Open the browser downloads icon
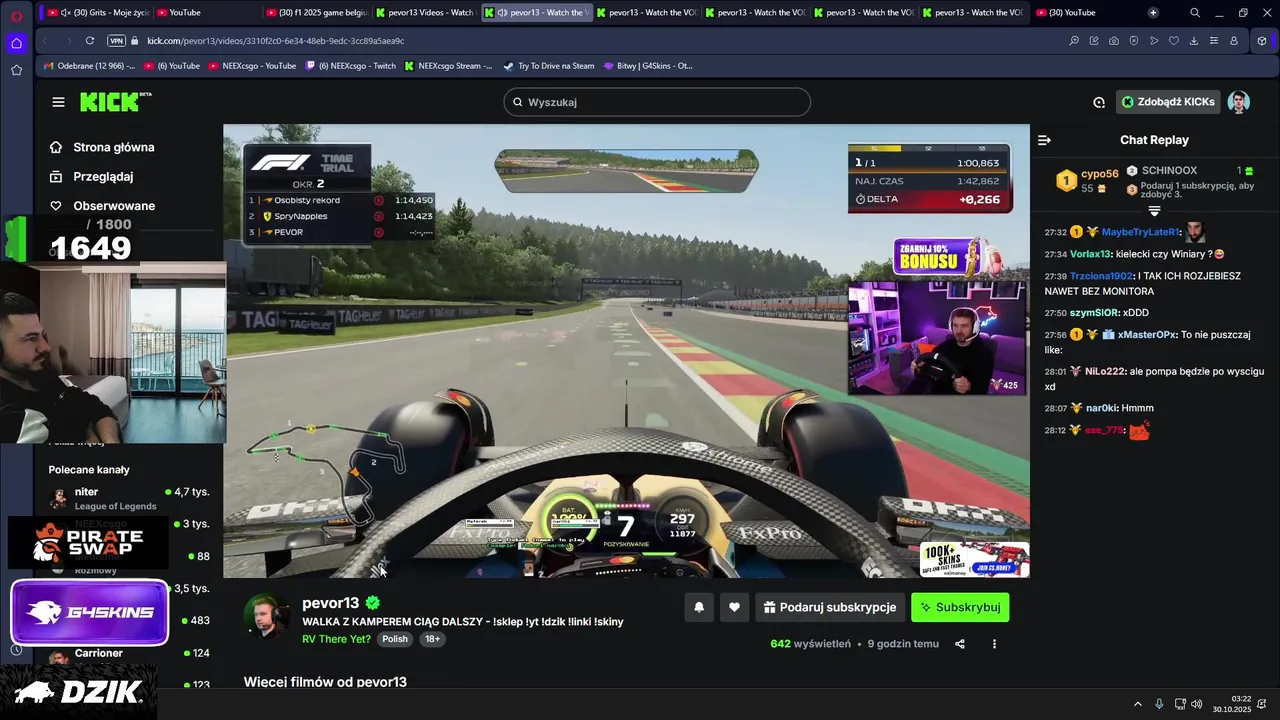This screenshot has height=720, width=1280. 1194,41
